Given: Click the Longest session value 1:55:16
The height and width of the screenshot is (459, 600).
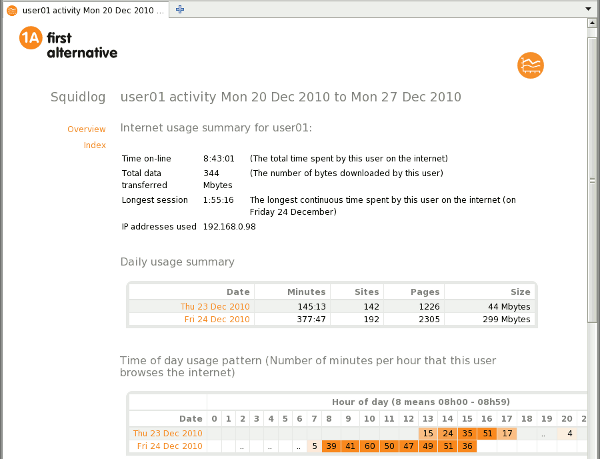Looking at the screenshot, I should tap(218, 200).
